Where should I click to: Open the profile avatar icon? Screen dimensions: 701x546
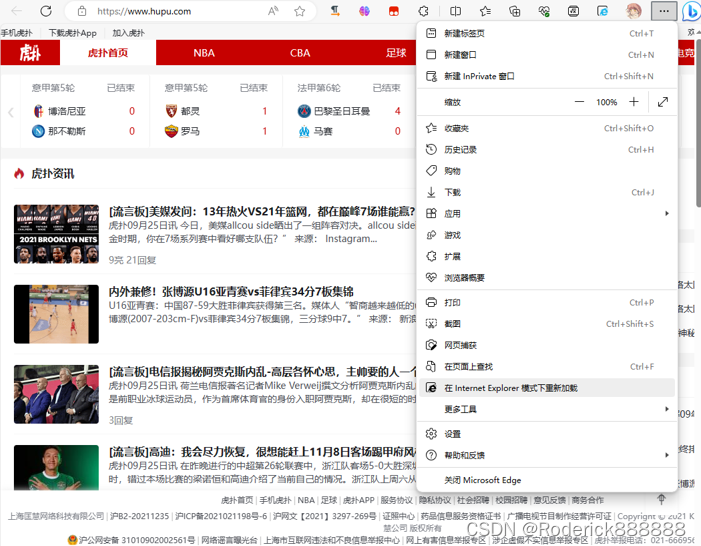pyautogui.click(x=633, y=11)
